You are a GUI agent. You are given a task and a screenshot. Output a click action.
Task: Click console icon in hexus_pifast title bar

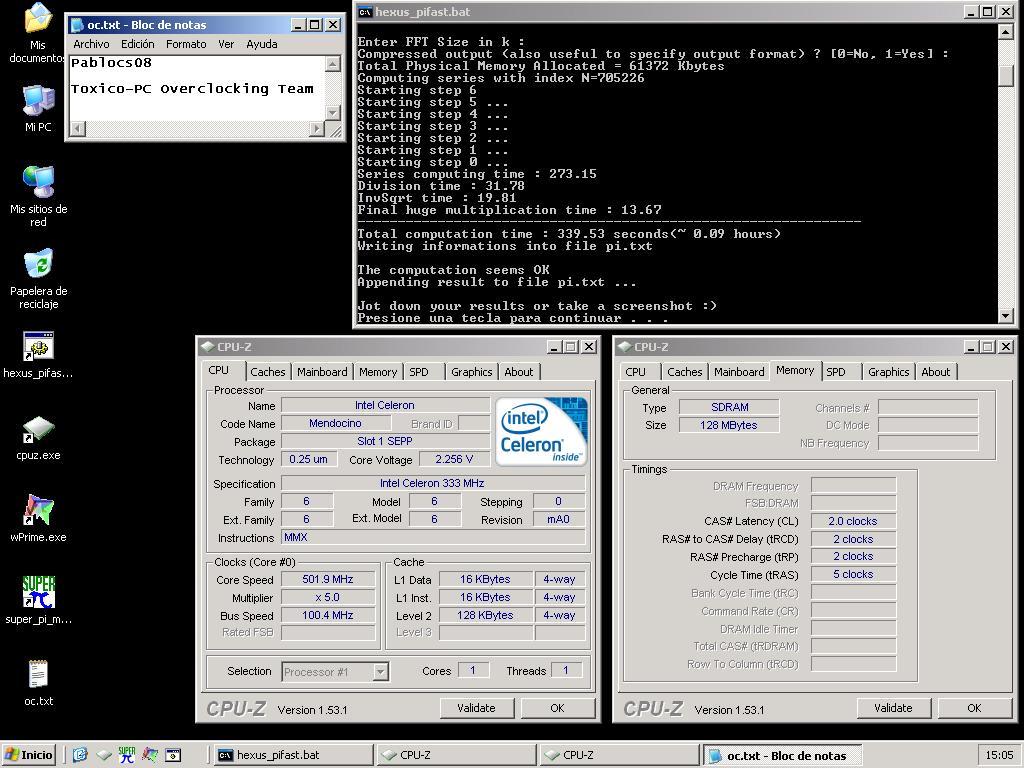click(364, 12)
